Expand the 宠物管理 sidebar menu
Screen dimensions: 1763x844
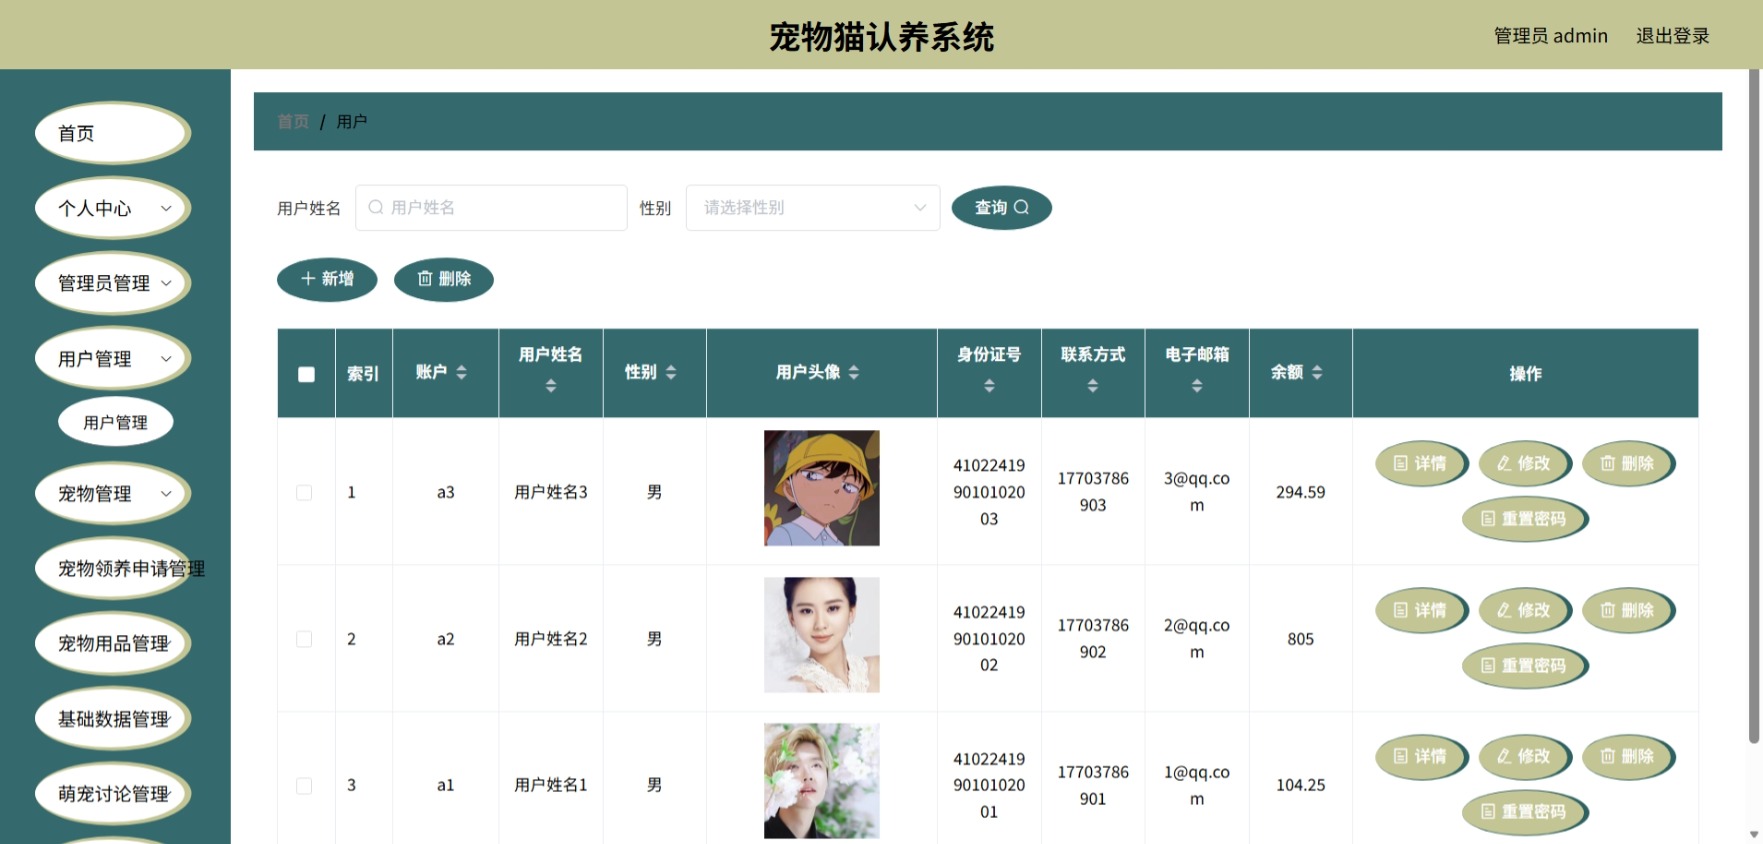113,493
